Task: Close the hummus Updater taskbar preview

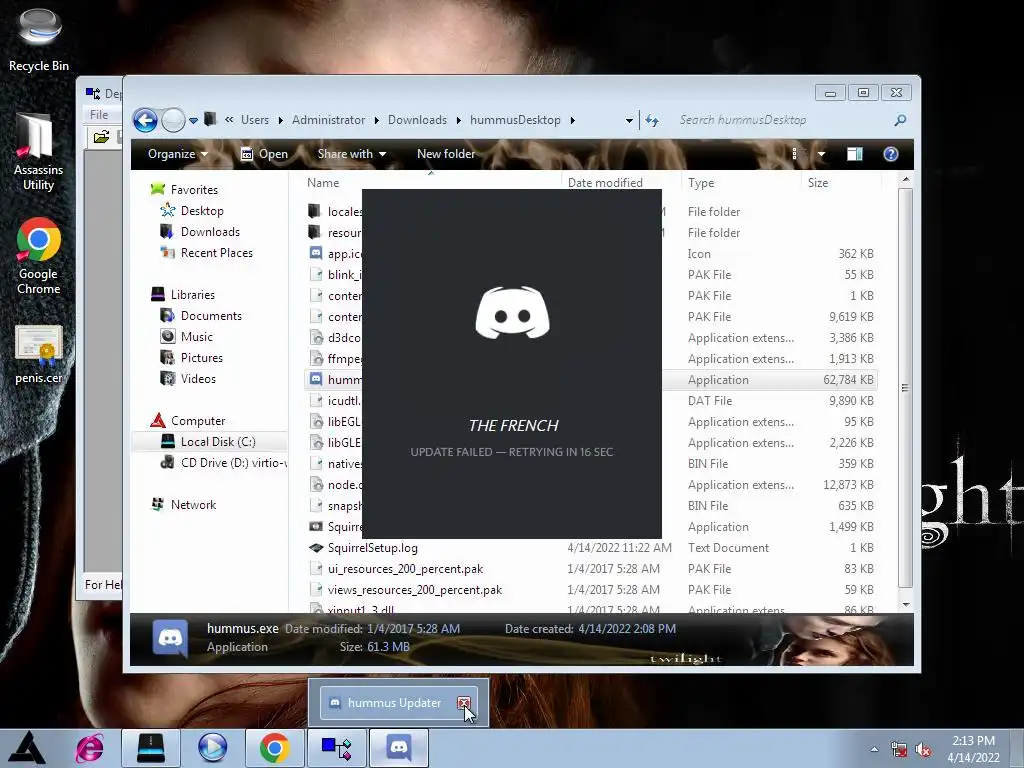Action: tap(464, 703)
